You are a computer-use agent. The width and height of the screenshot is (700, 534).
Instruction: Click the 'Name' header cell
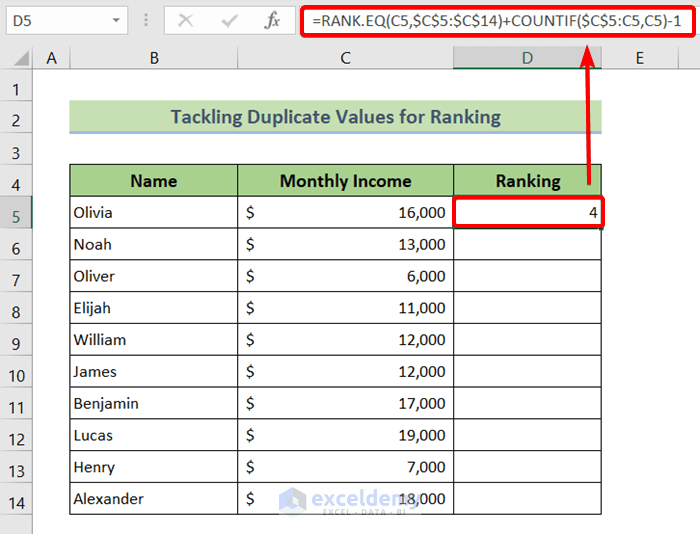(154, 180)
